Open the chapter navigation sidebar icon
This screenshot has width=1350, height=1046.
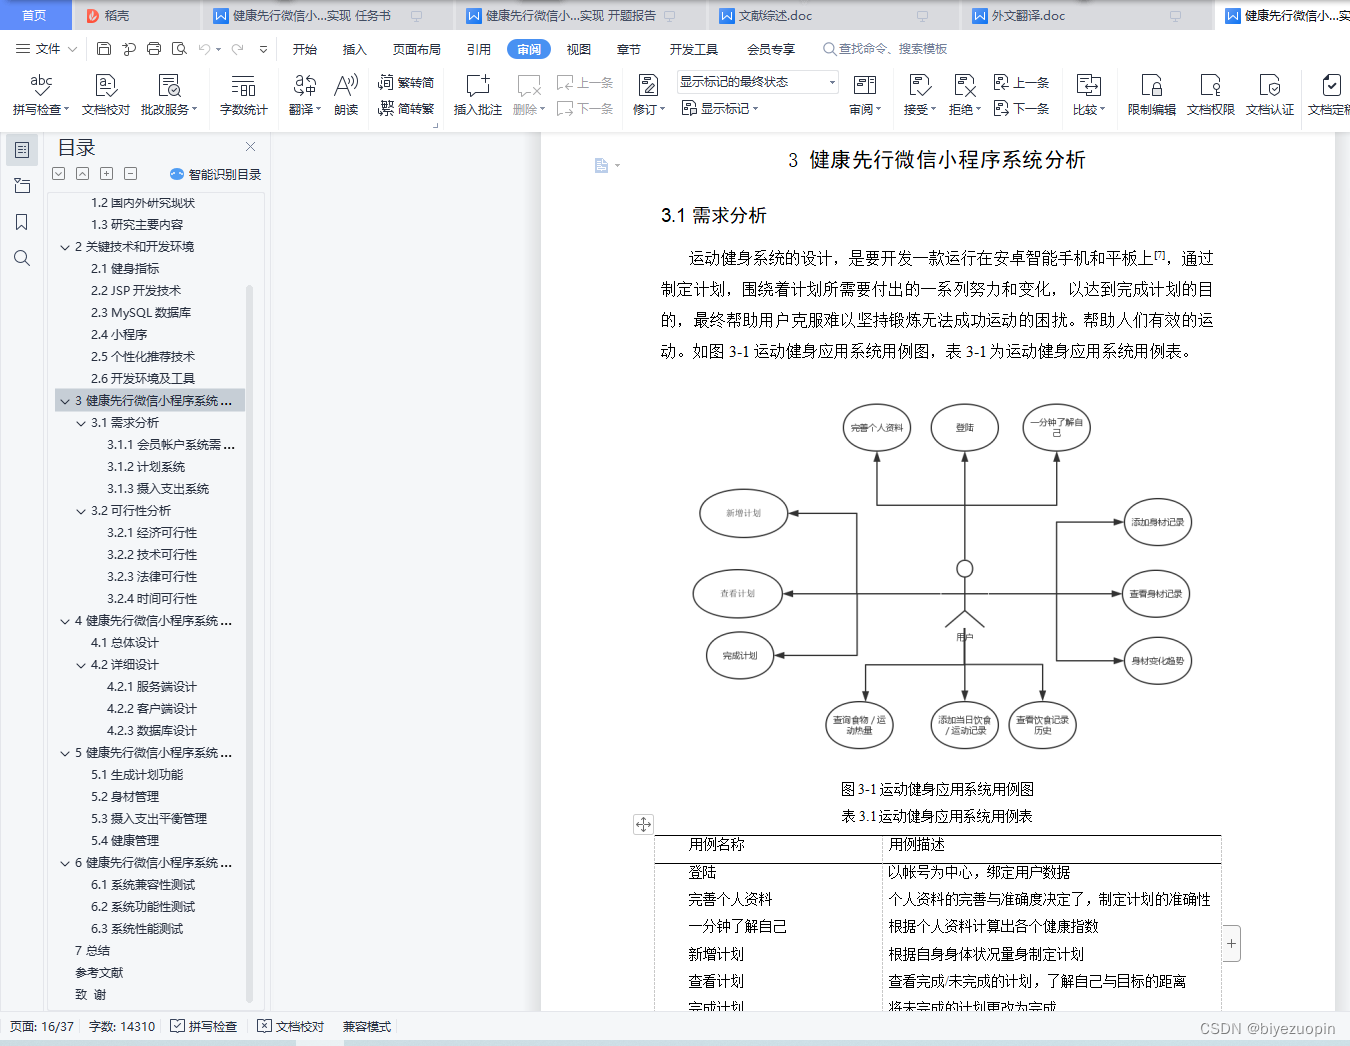(x=22, y=186)
